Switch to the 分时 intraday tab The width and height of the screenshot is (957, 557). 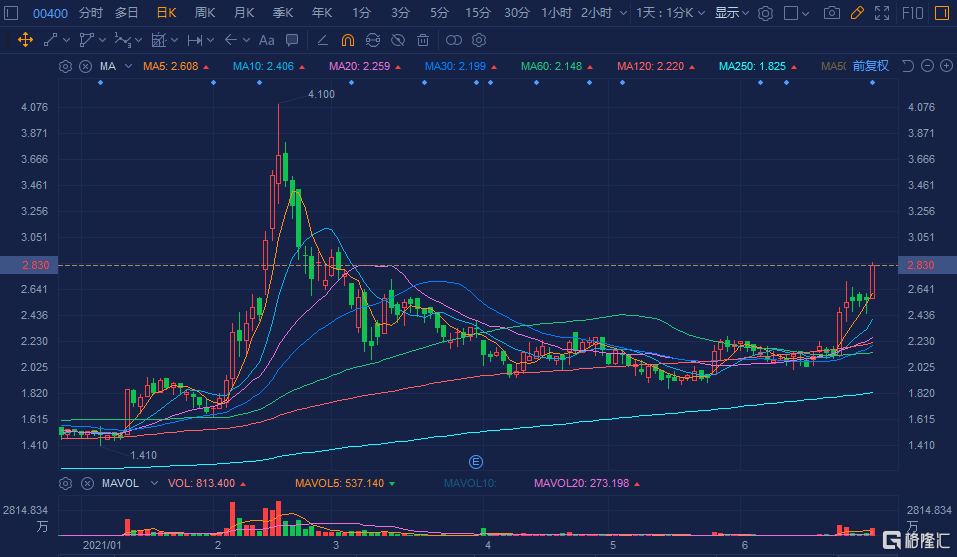tap(90, 13)
